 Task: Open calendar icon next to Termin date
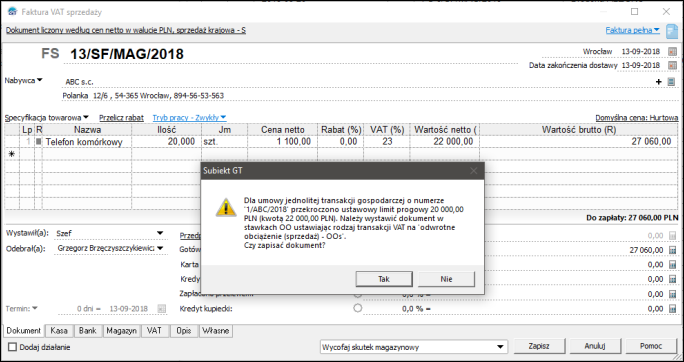[162, 309]
